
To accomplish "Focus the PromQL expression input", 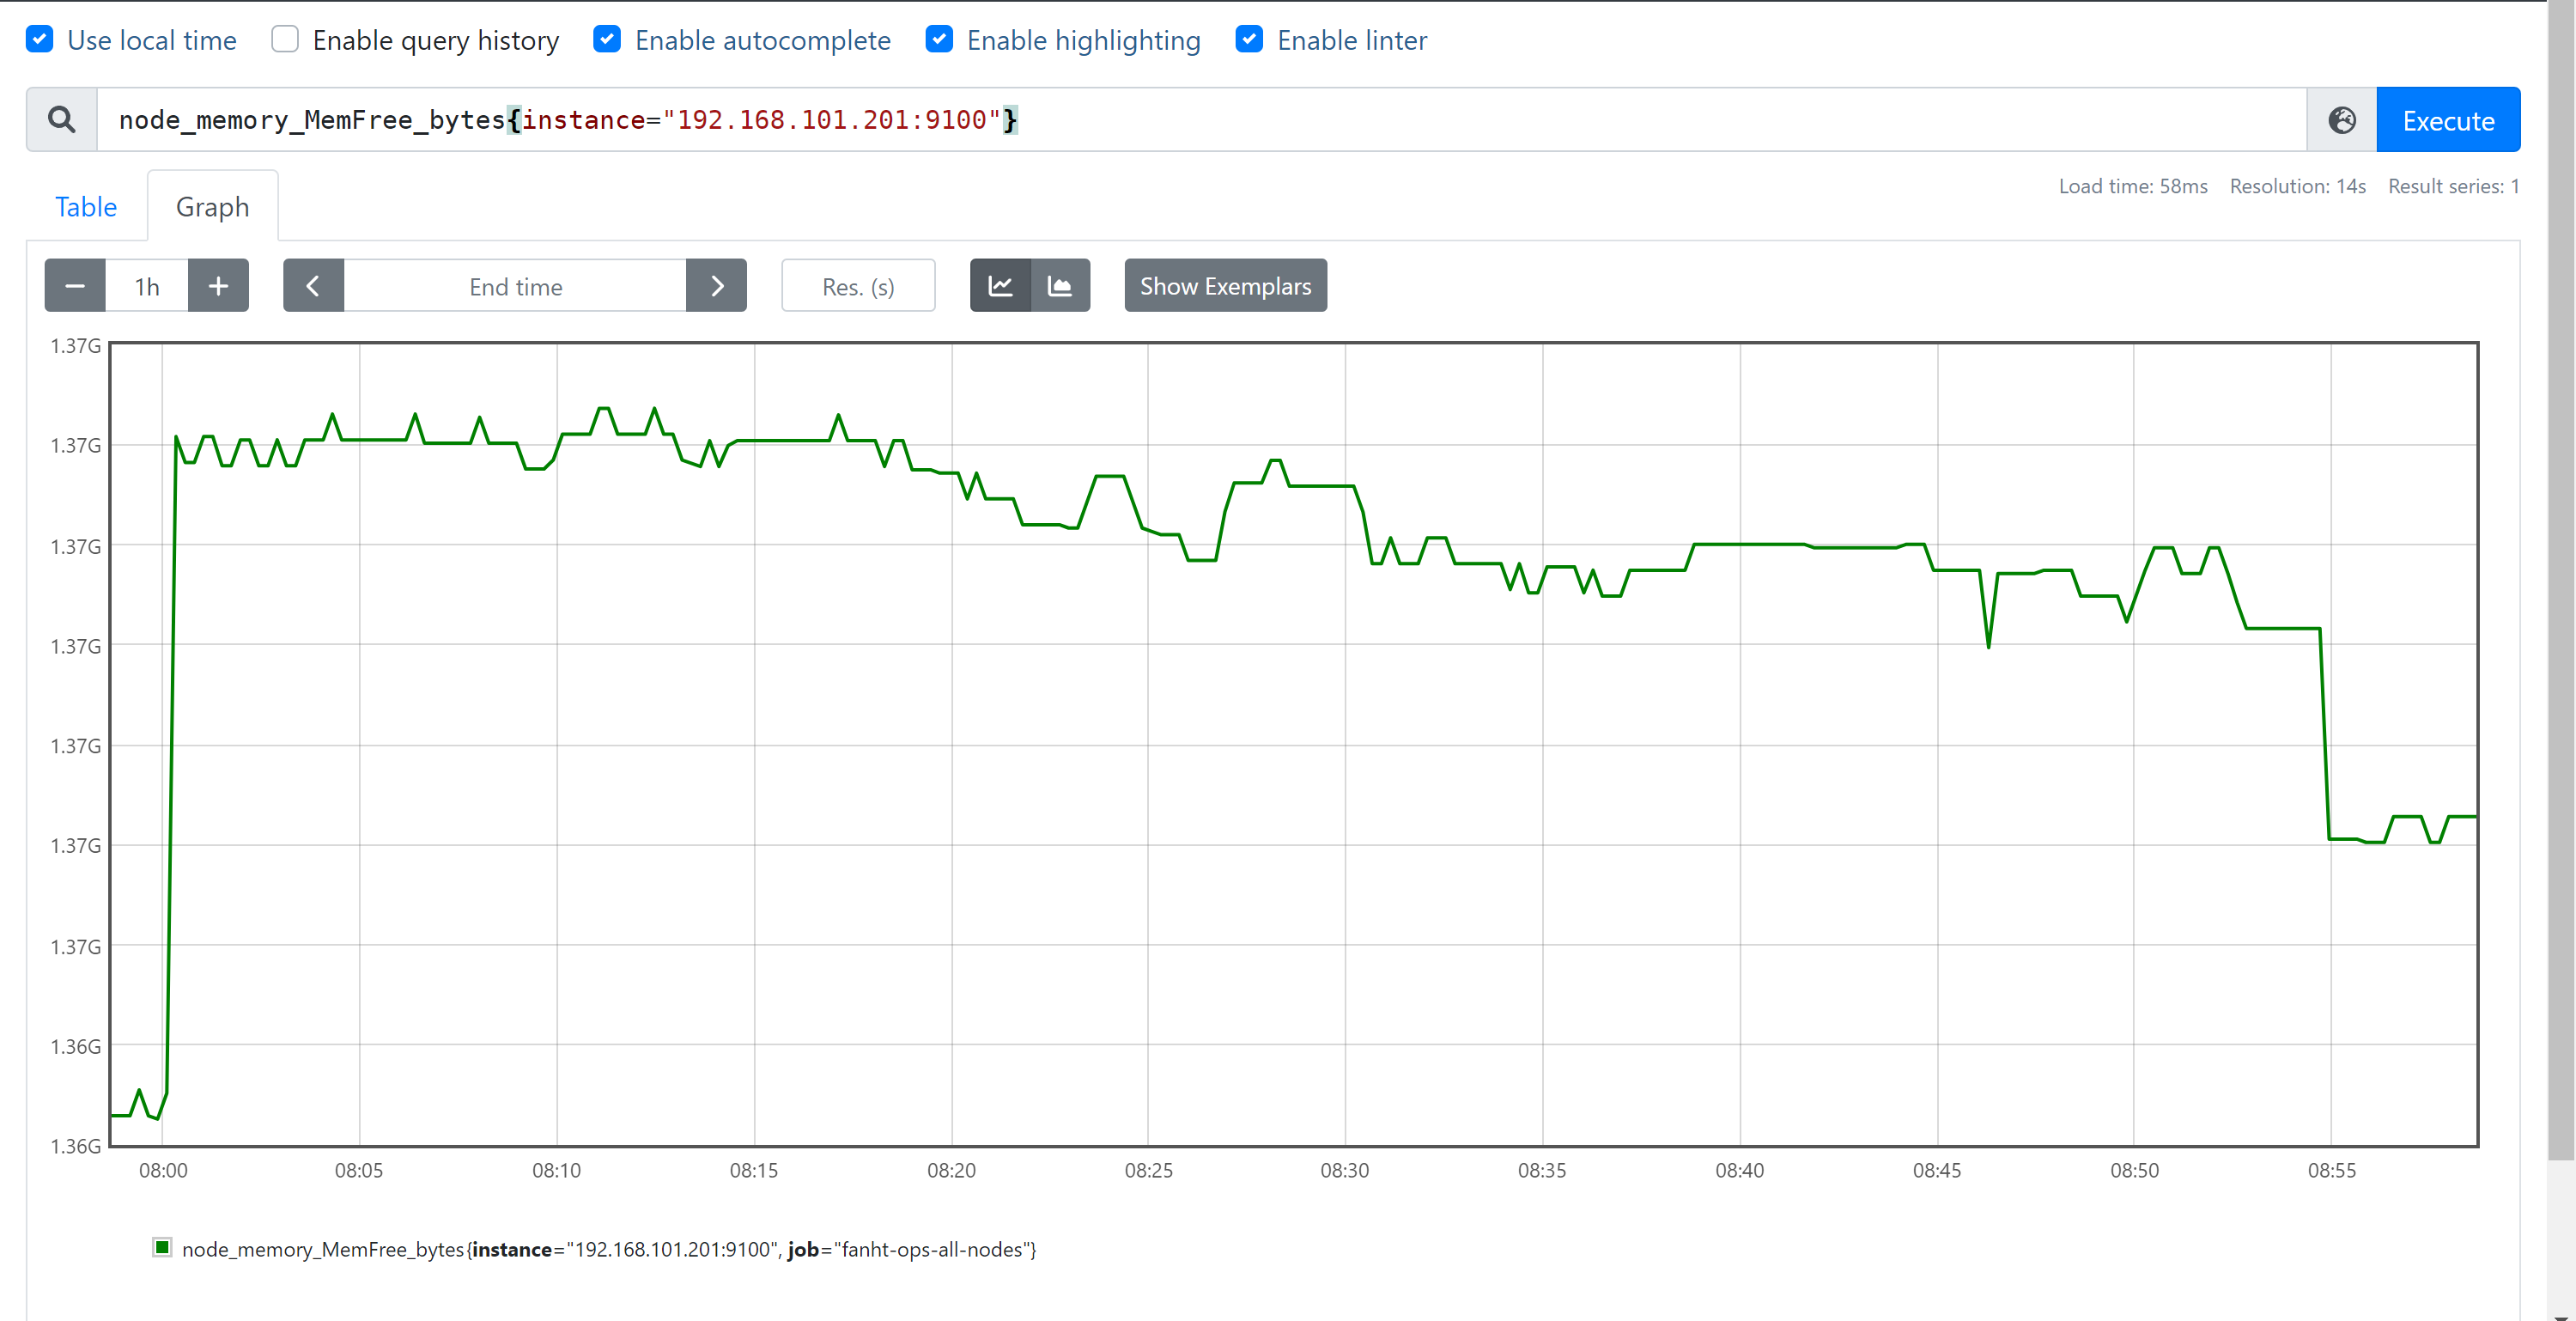I will tap(1201, 120).
